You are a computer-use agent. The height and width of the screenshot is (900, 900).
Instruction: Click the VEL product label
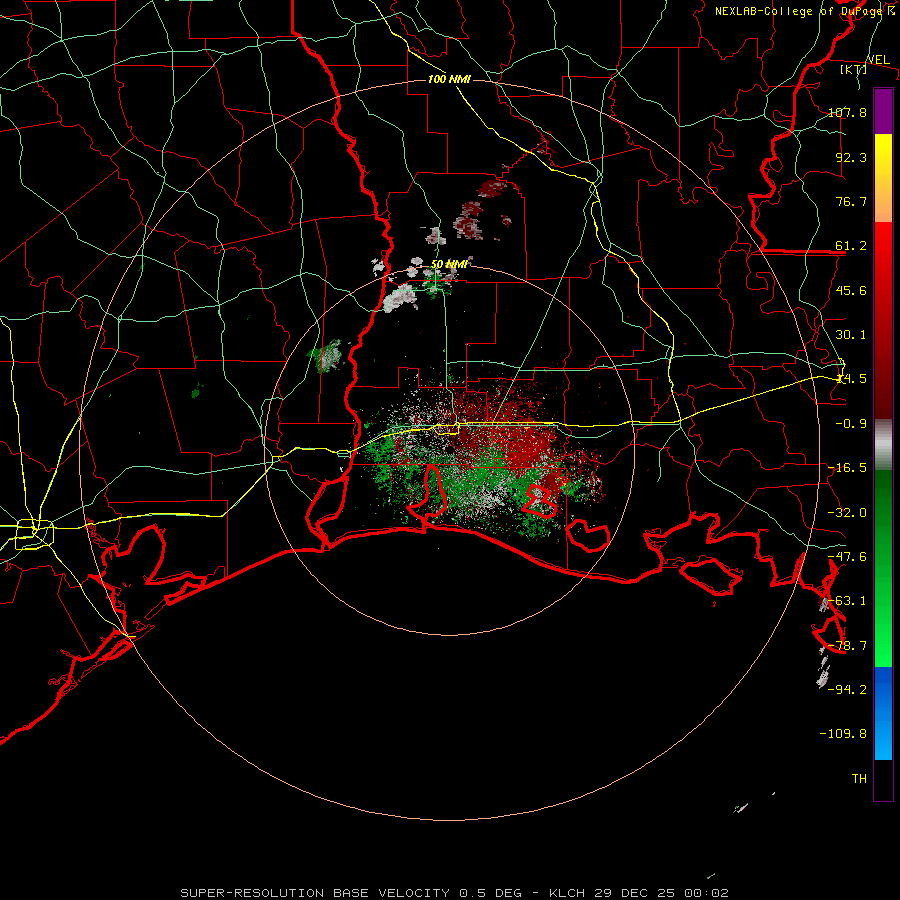pyautogui.click(x=878, y=60)
